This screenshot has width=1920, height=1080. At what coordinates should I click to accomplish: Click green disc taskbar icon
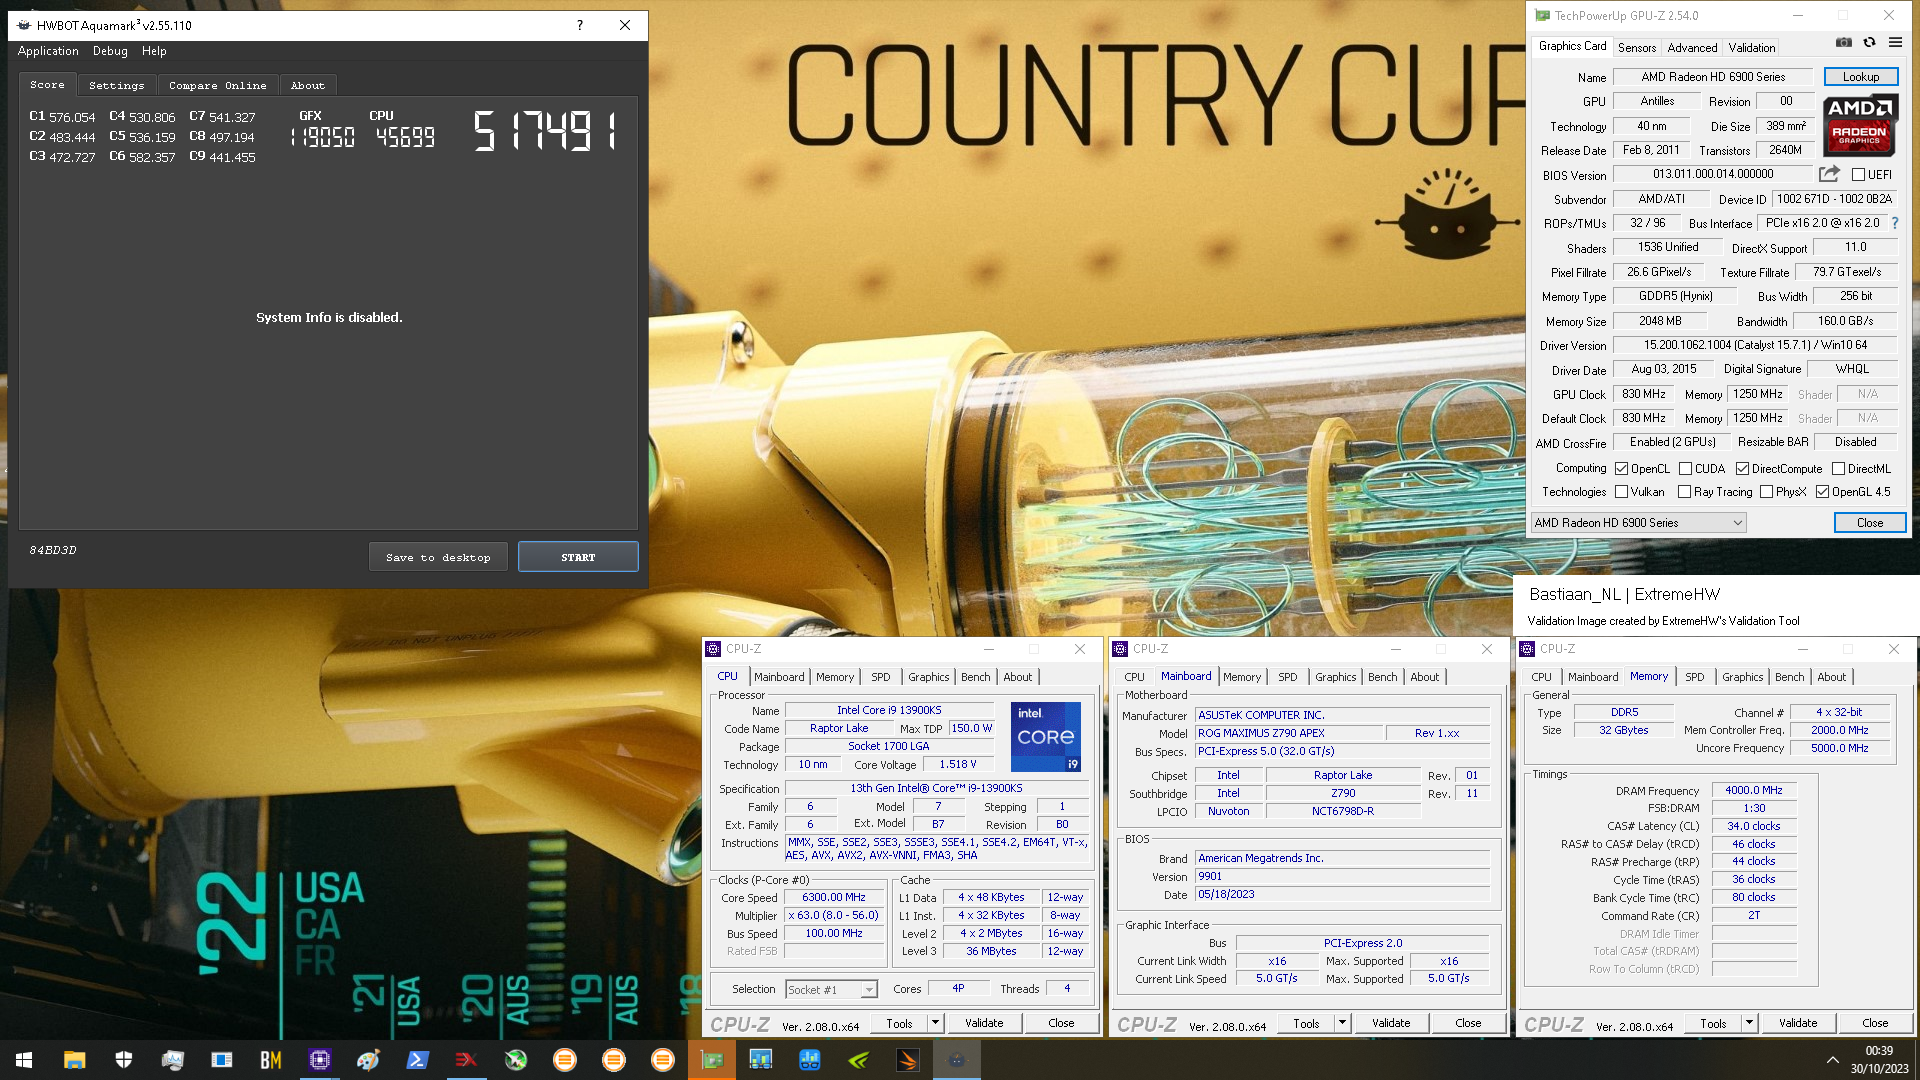[x=515, y=1060]
